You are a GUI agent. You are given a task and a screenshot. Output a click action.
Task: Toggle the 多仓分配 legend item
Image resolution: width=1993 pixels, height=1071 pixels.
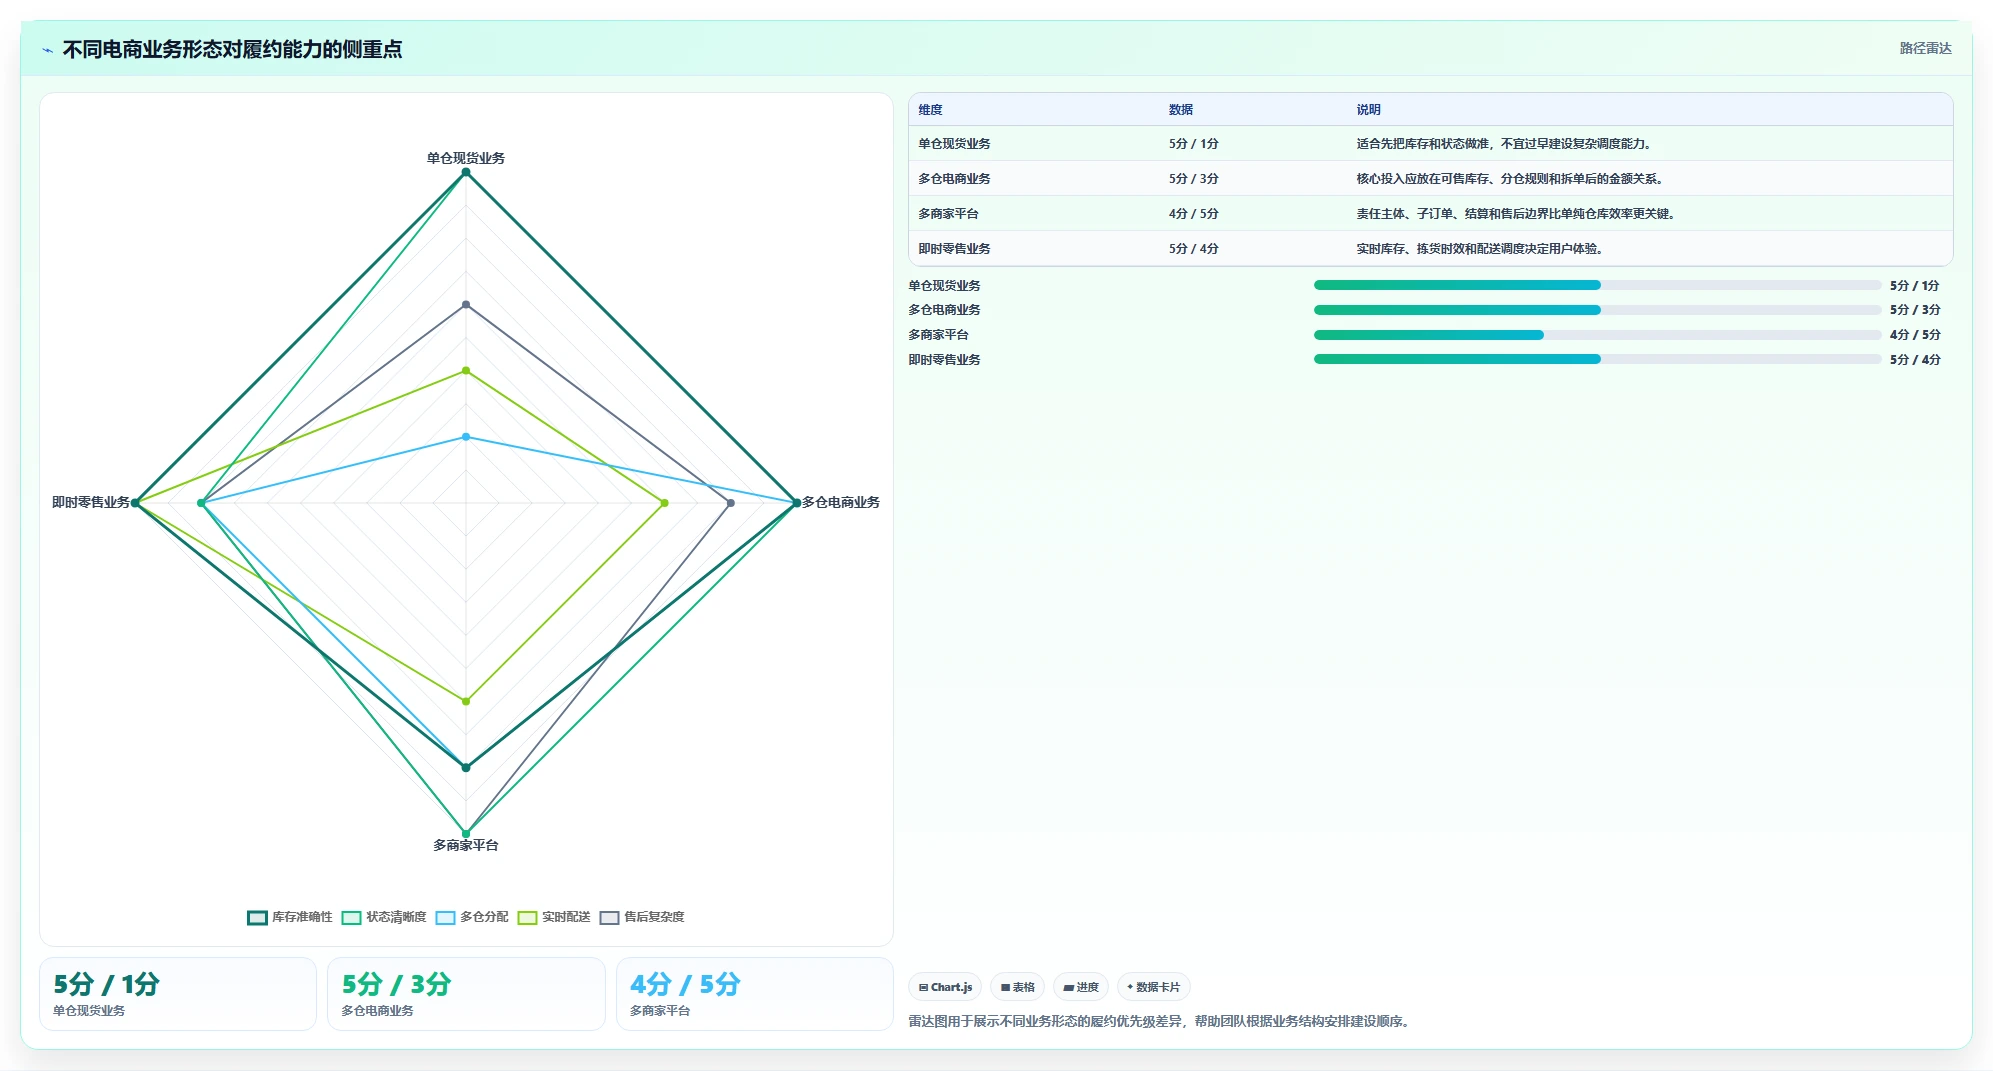[x=472, y=917]
